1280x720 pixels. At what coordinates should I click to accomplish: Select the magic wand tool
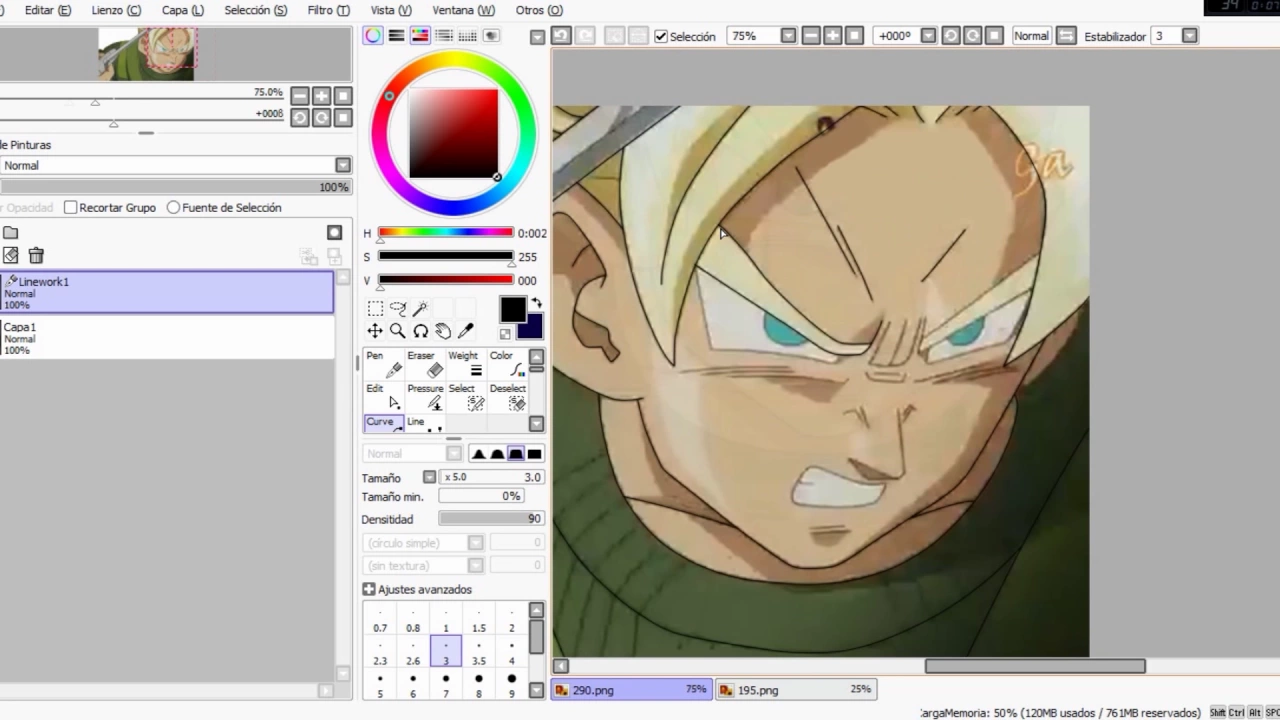coord(421,309)
